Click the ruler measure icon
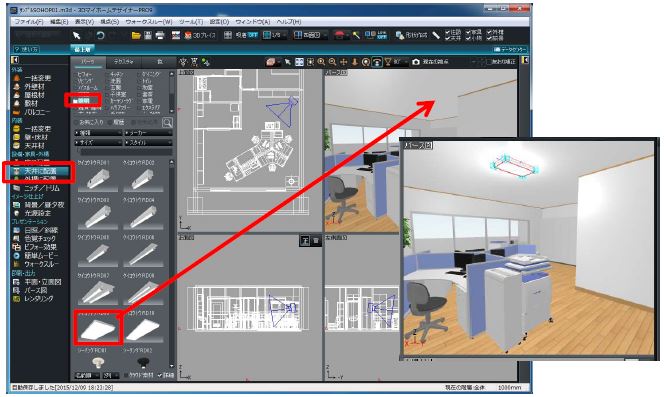The width and height of the screenshot is (664, 397). (436, 36)
